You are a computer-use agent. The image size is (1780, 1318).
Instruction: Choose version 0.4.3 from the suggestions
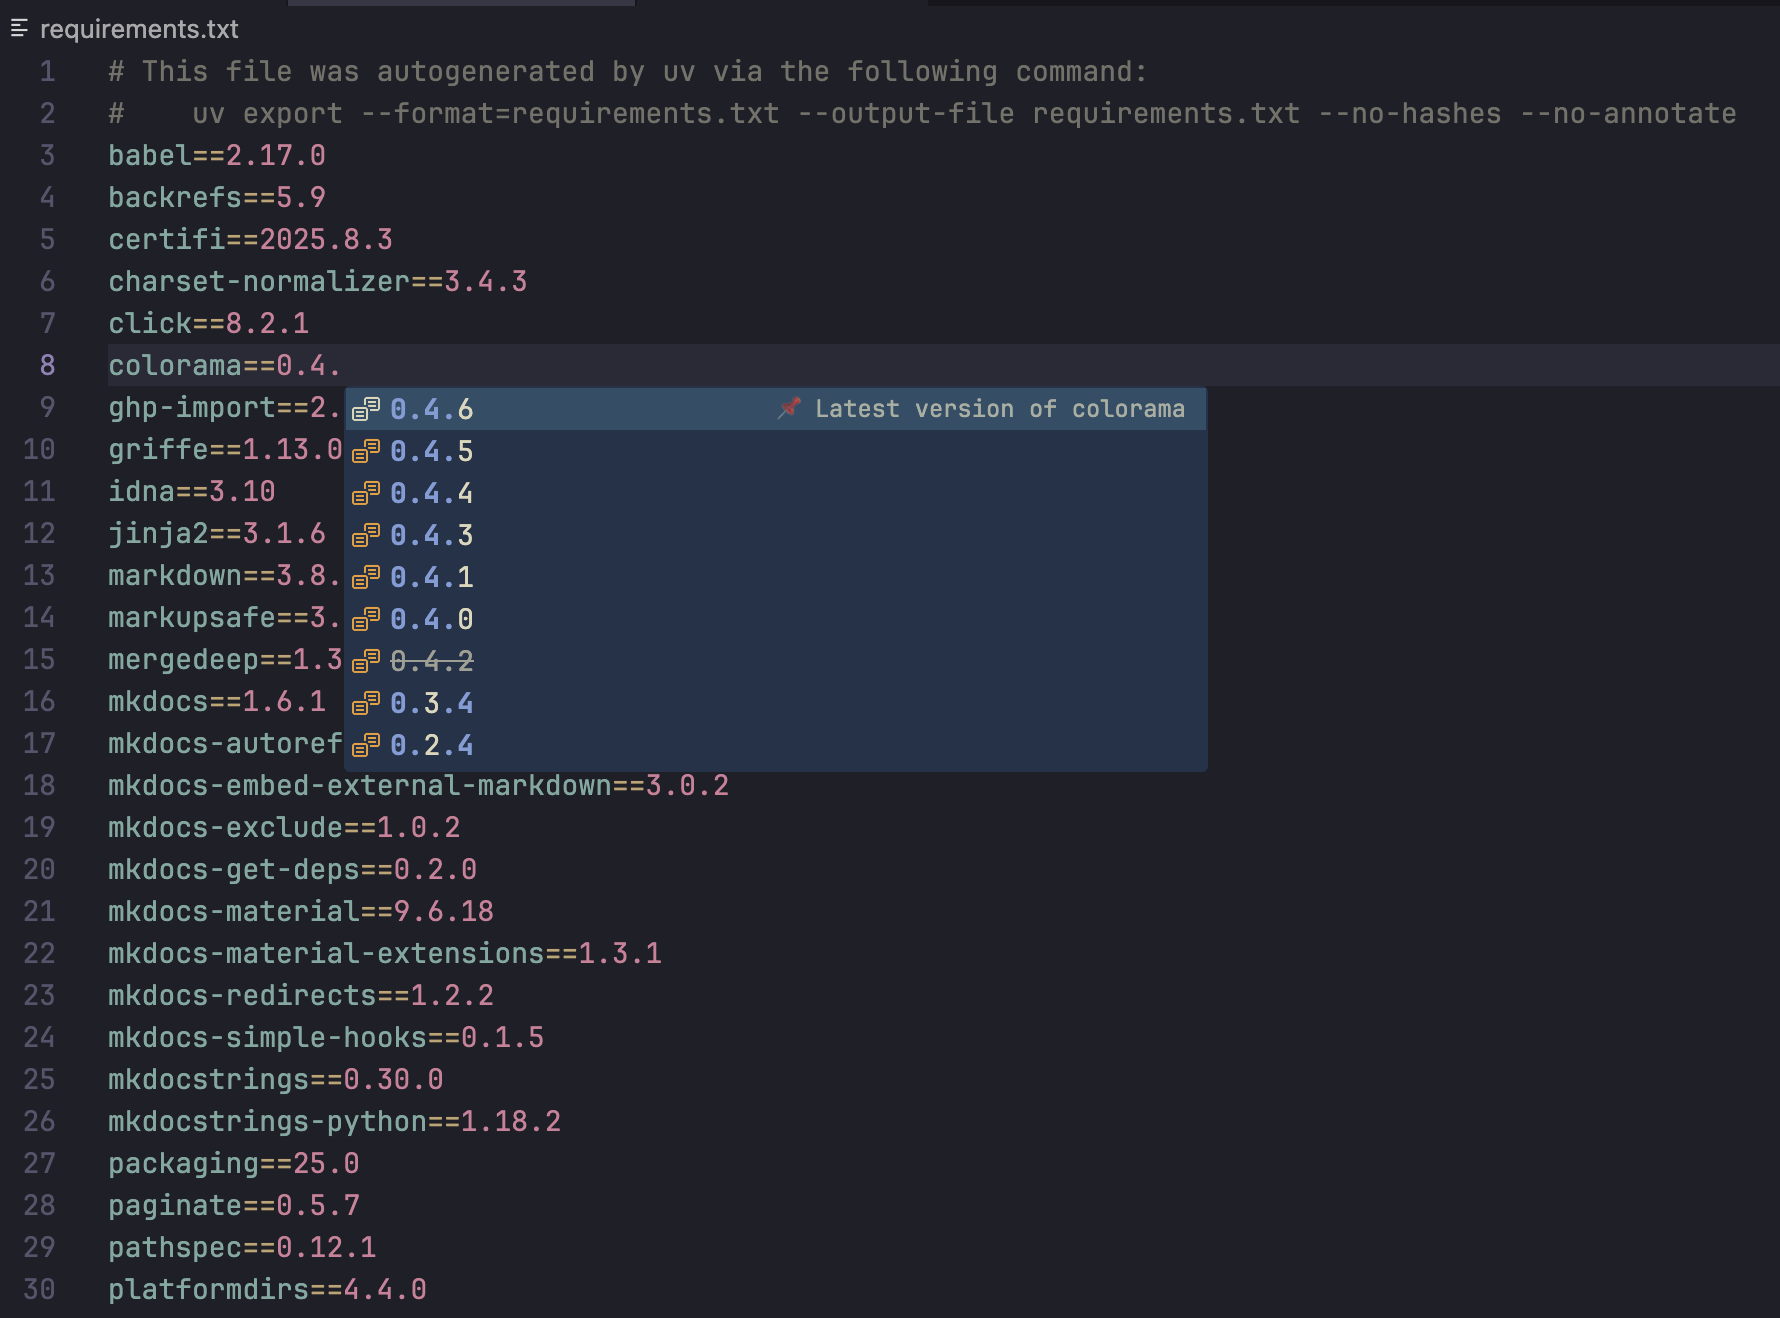point(776,535)
